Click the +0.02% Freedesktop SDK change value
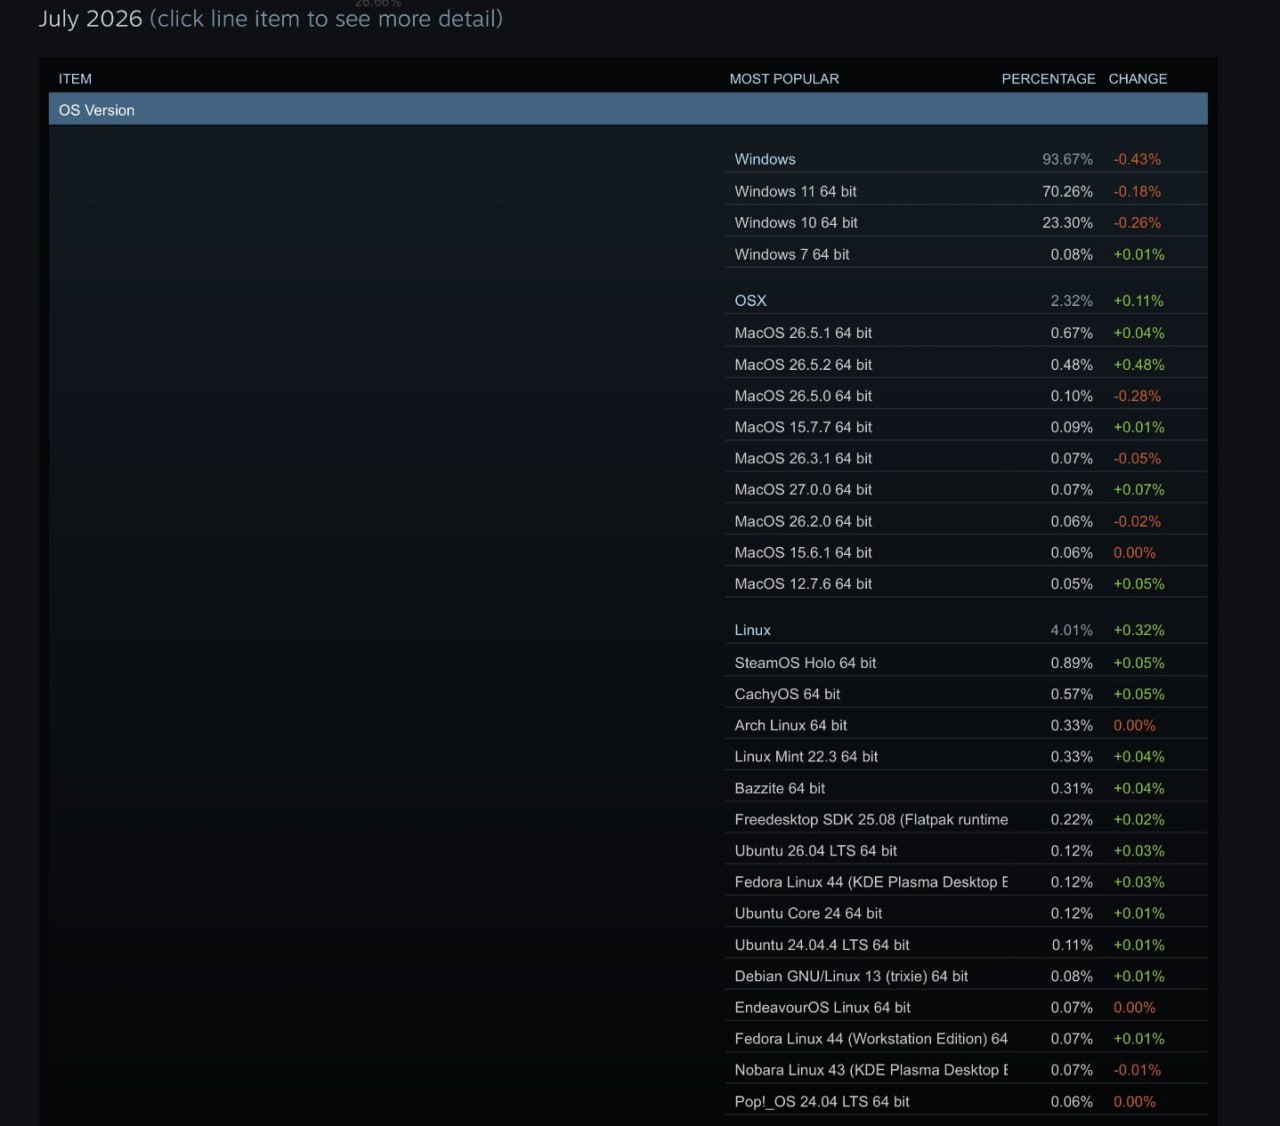1280x1126 pixels. (1139, 819)
